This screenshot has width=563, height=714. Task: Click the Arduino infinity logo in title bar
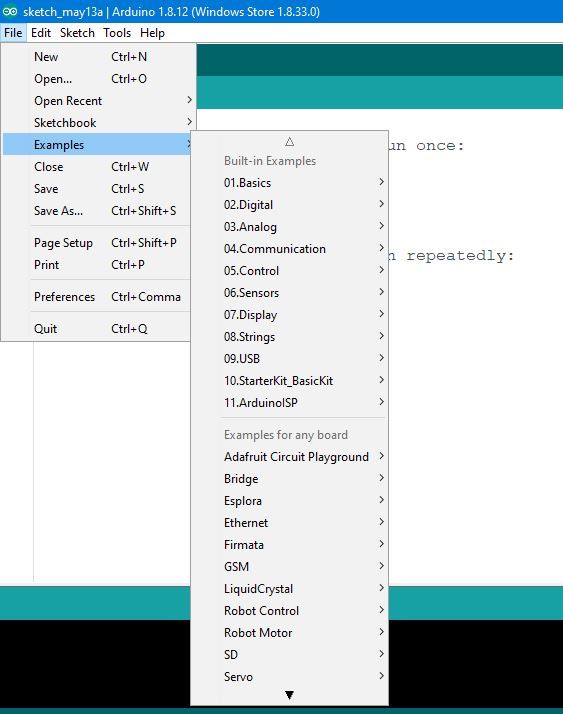(10, 11)
